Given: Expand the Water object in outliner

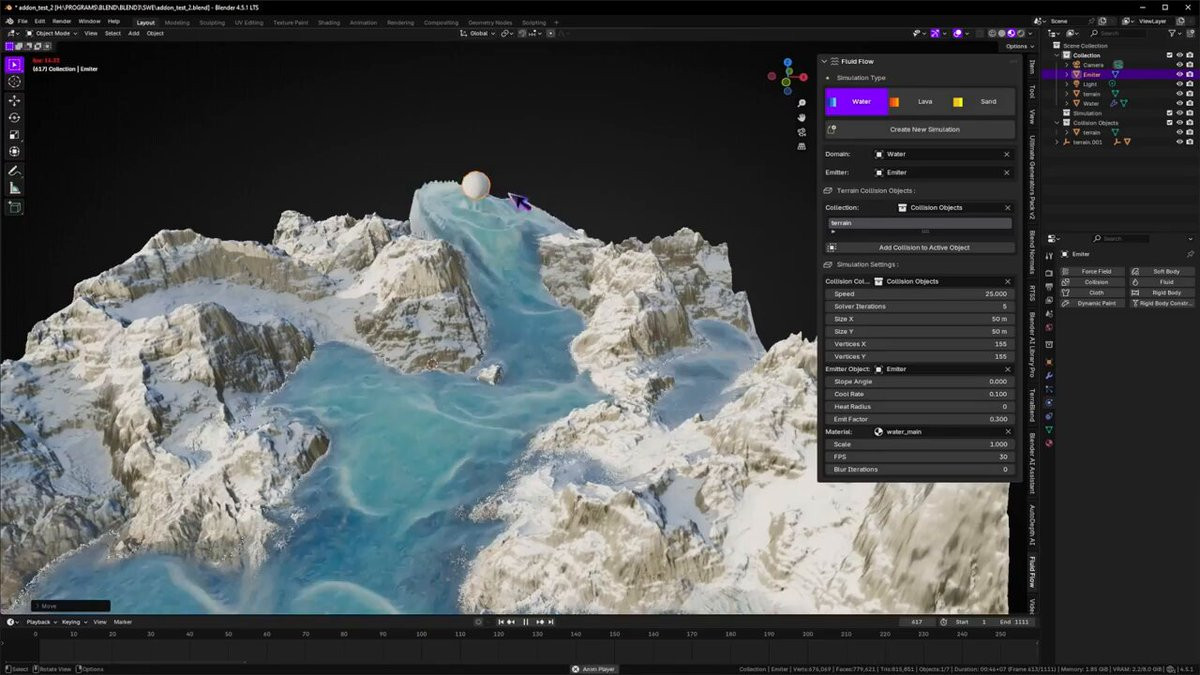Looking at the screenshot, I should click(1067, 103).
